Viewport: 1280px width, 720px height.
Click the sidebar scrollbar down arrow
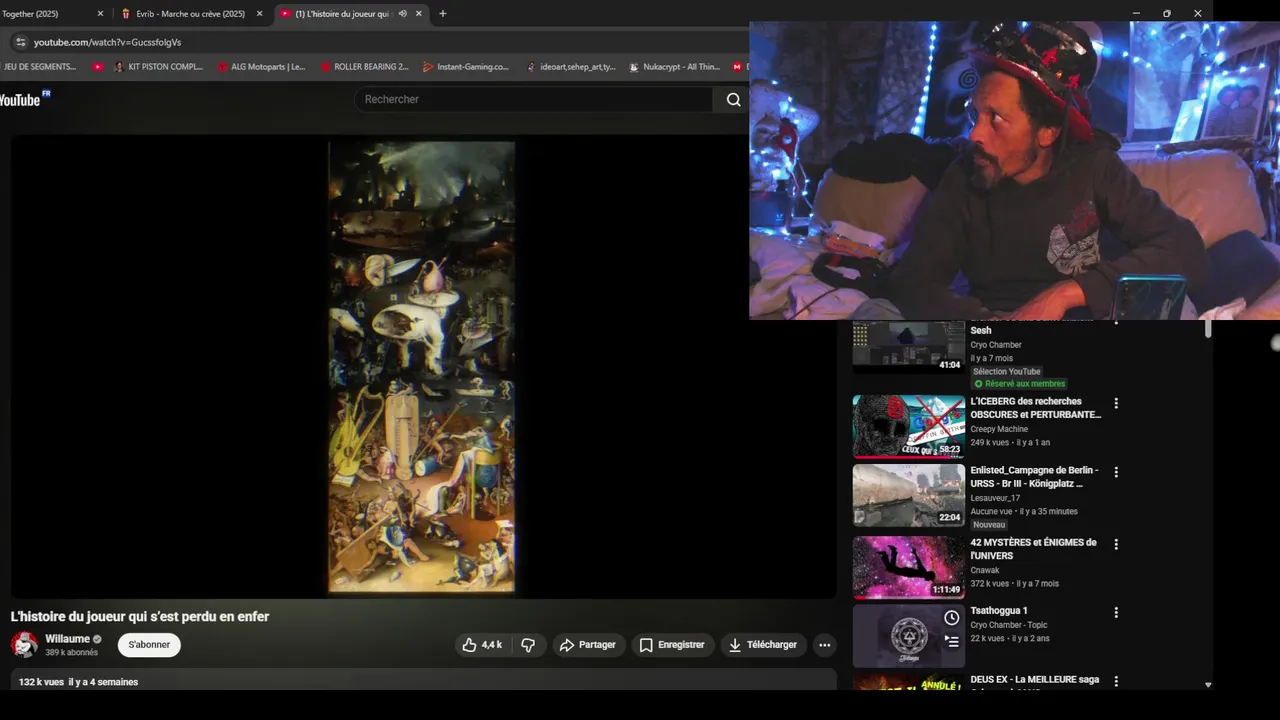coord(1208,685)
